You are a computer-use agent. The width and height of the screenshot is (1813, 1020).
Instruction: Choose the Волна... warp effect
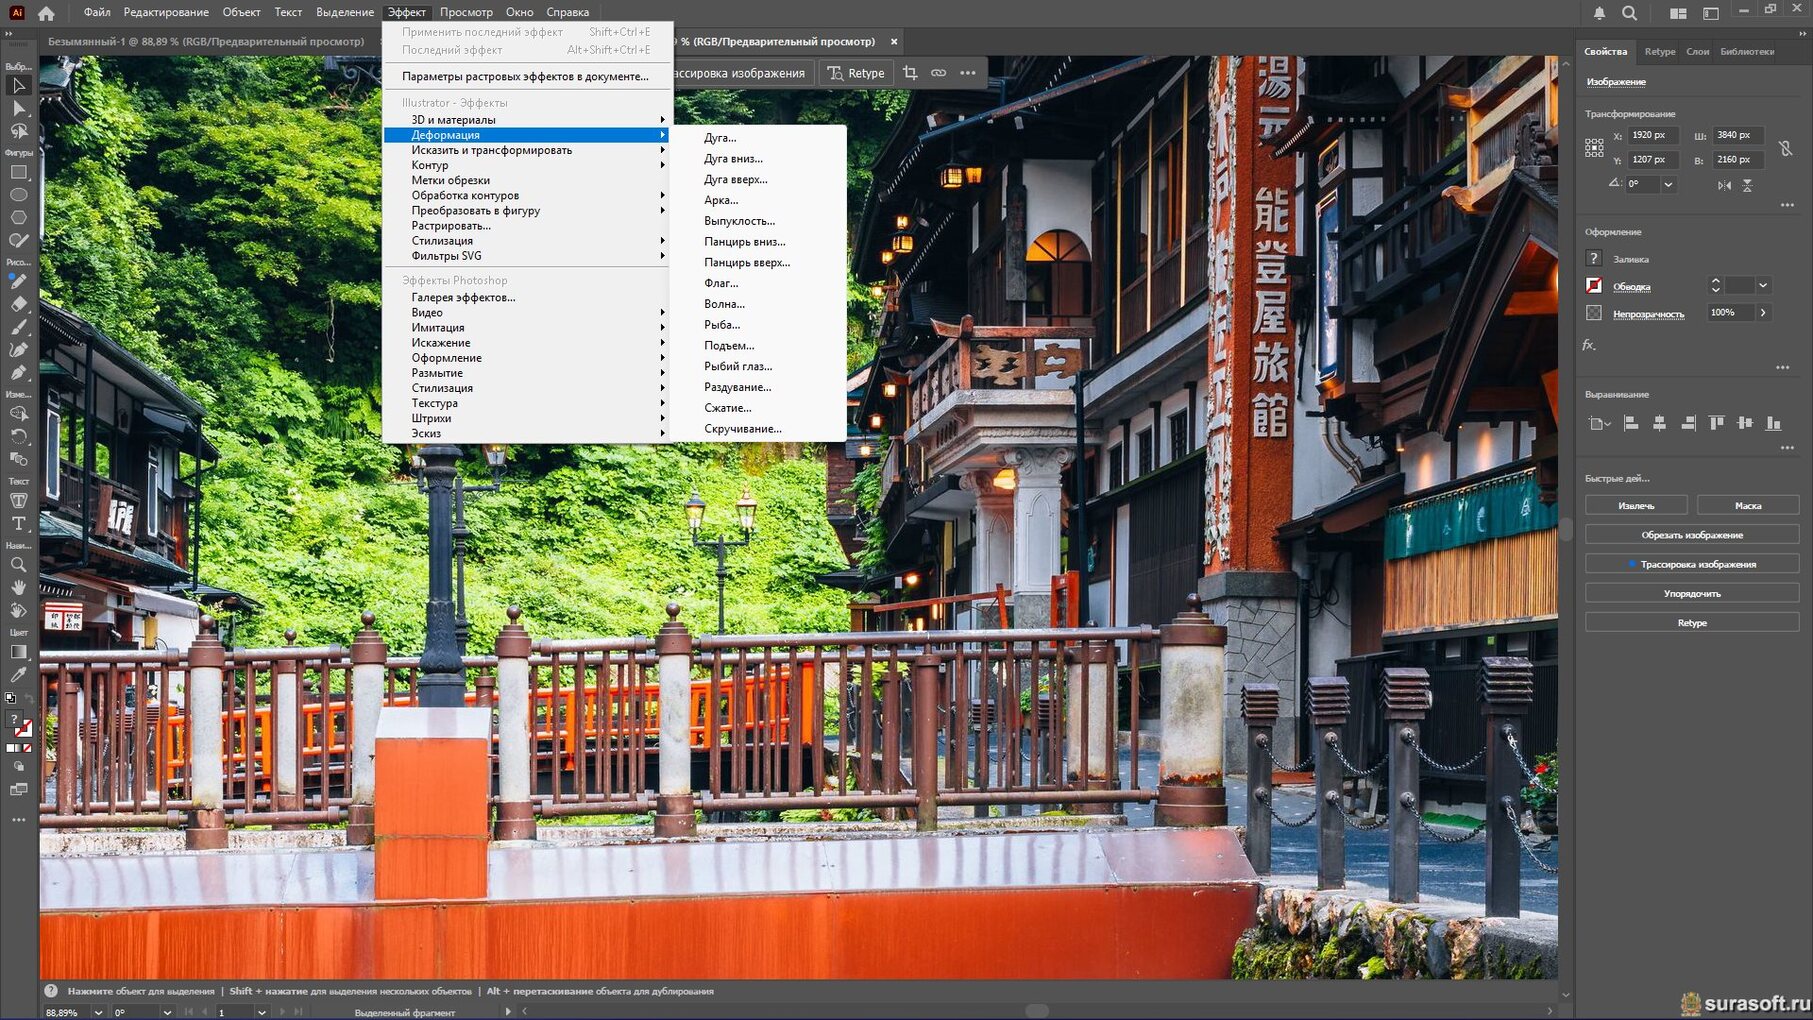(724, 304)
